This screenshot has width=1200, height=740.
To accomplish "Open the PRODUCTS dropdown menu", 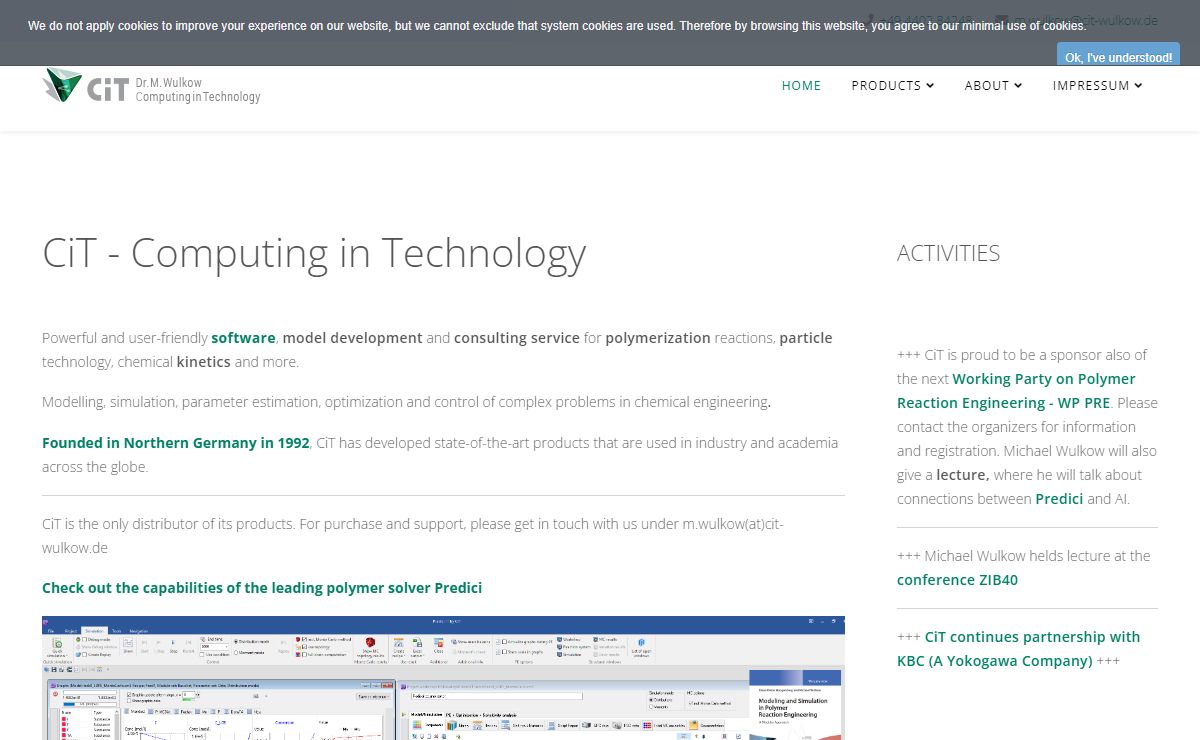I will pos(893,86).
